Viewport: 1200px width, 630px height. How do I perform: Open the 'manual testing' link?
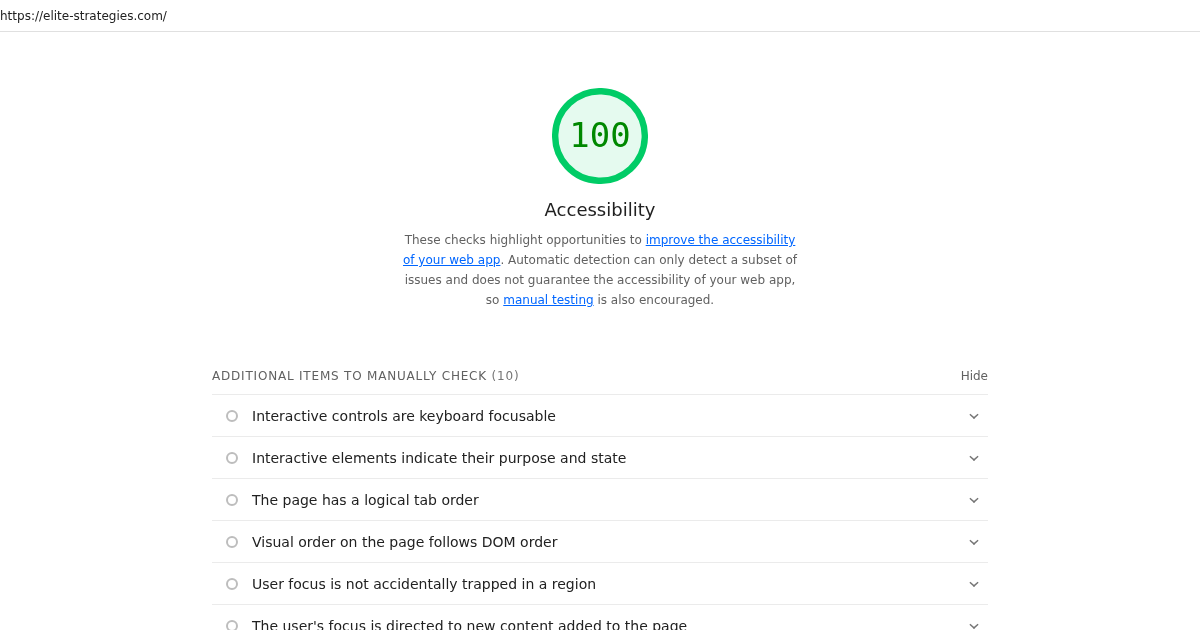tap(547, 299)
